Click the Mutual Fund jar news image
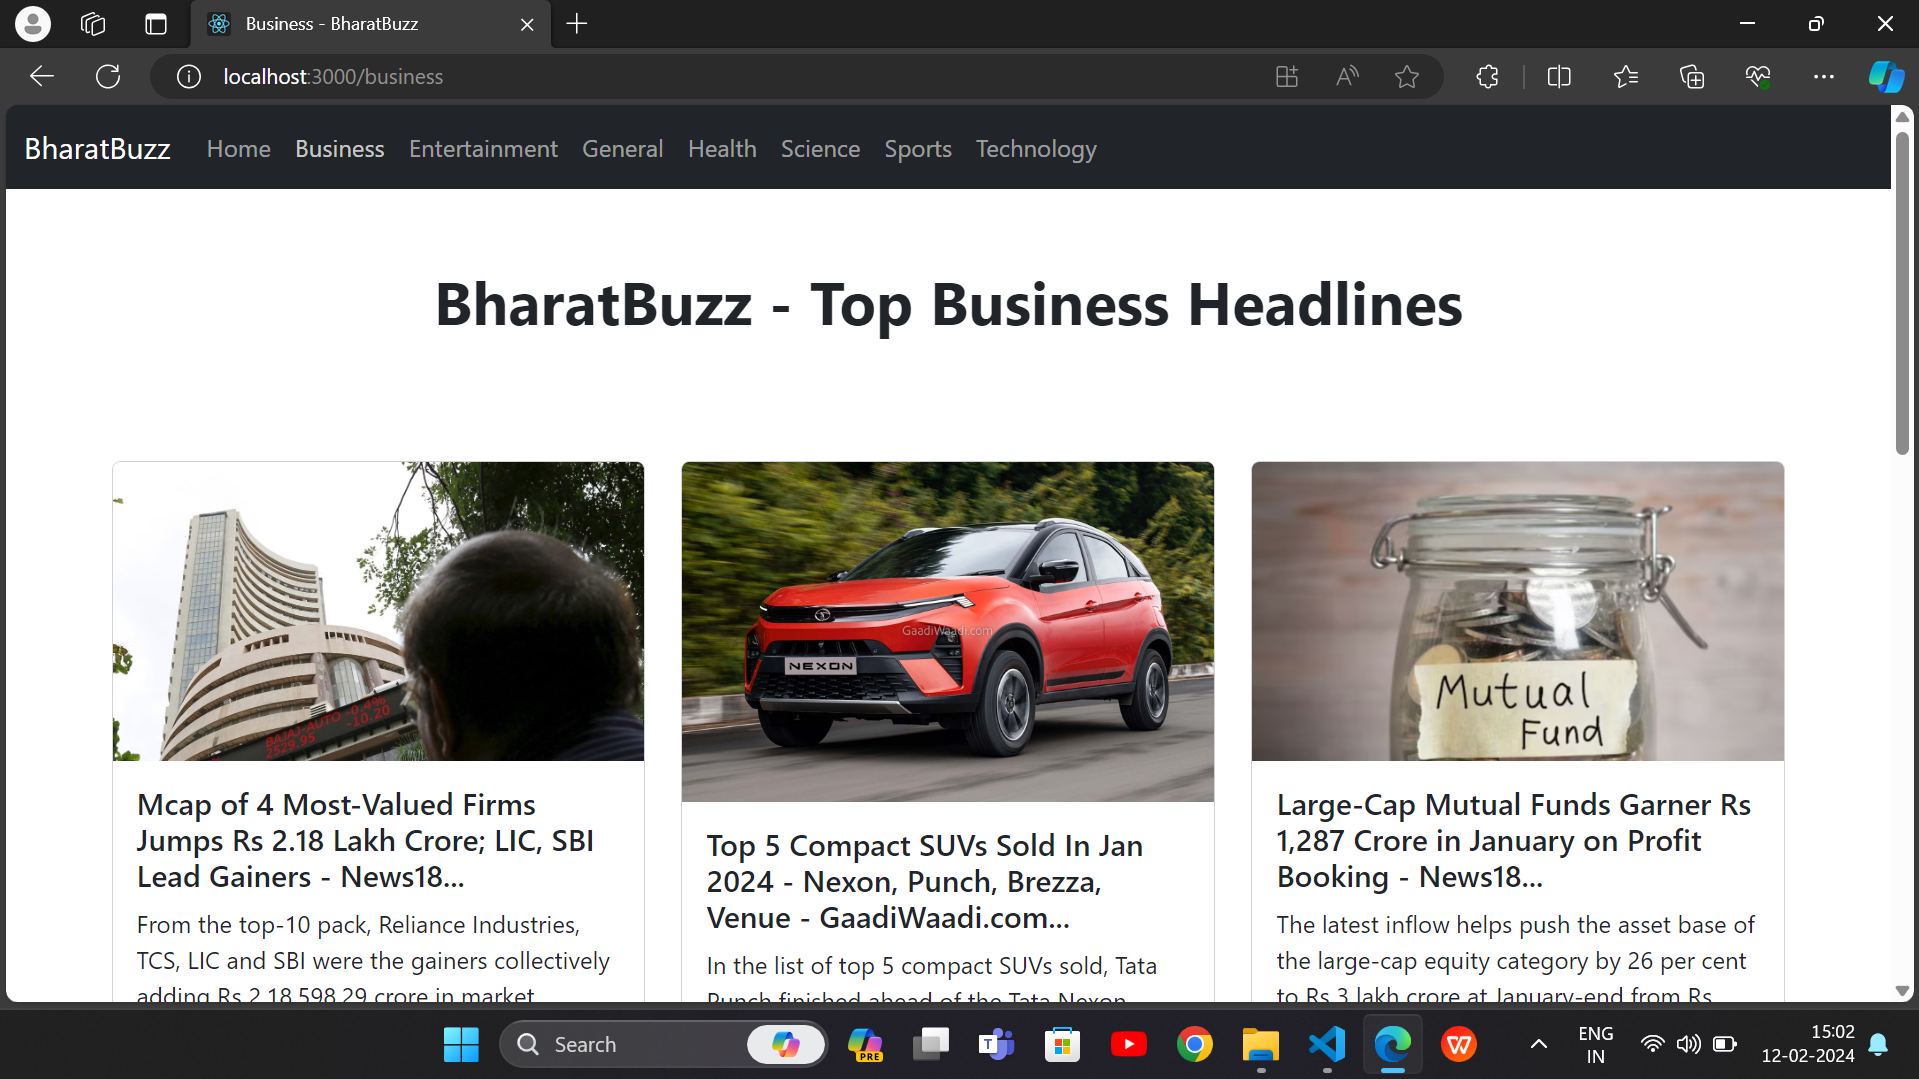Viewport: 1919px width, 1079px height. coord(1517,611)
